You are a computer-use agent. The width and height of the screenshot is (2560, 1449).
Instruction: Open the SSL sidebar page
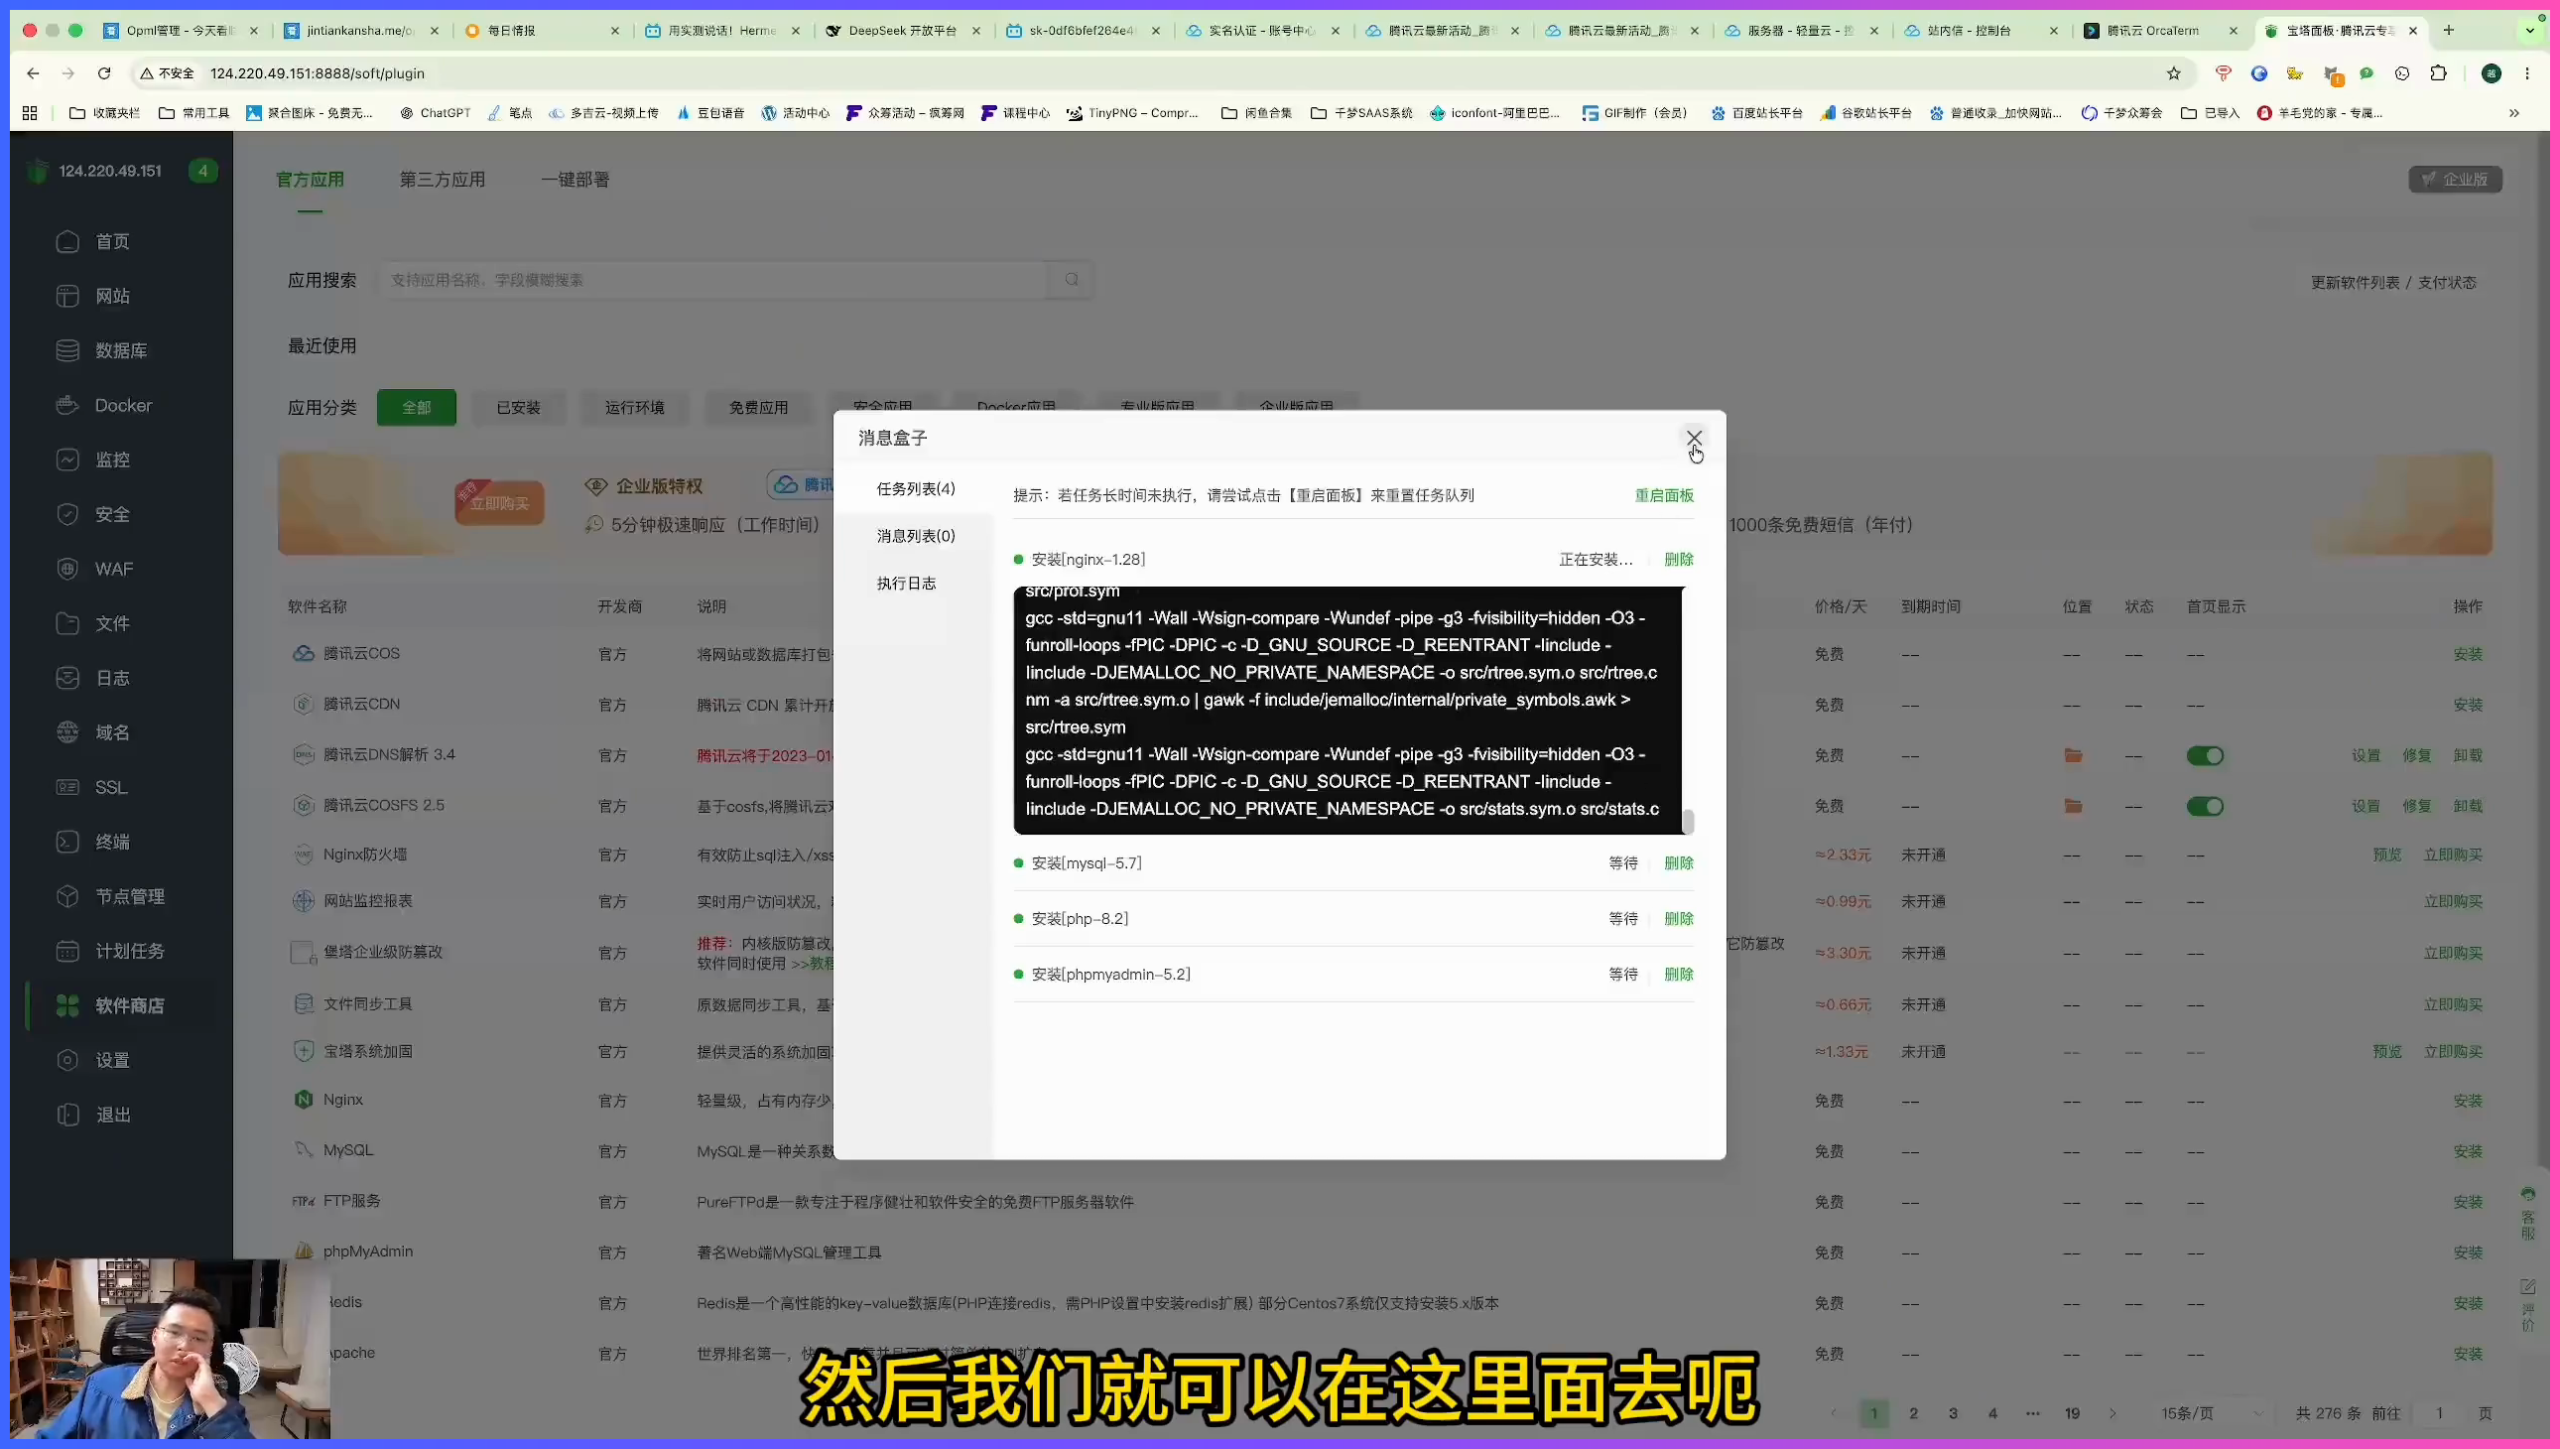click(110, 787)
